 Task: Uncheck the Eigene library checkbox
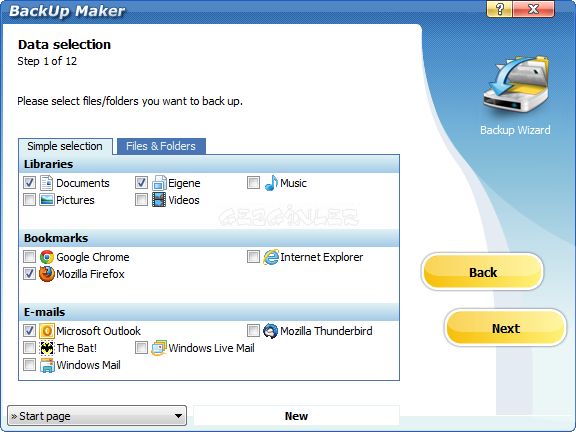(141, 183)
